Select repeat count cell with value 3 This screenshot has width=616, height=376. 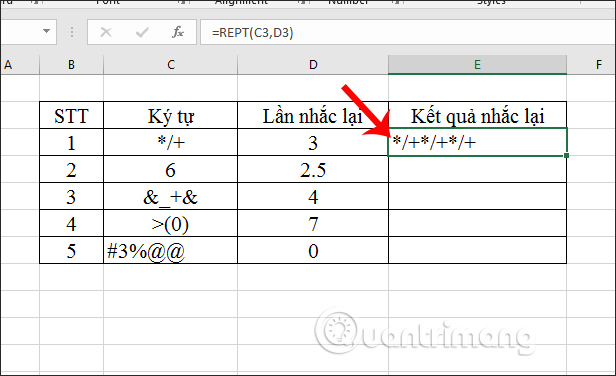(x=313, y=142)
